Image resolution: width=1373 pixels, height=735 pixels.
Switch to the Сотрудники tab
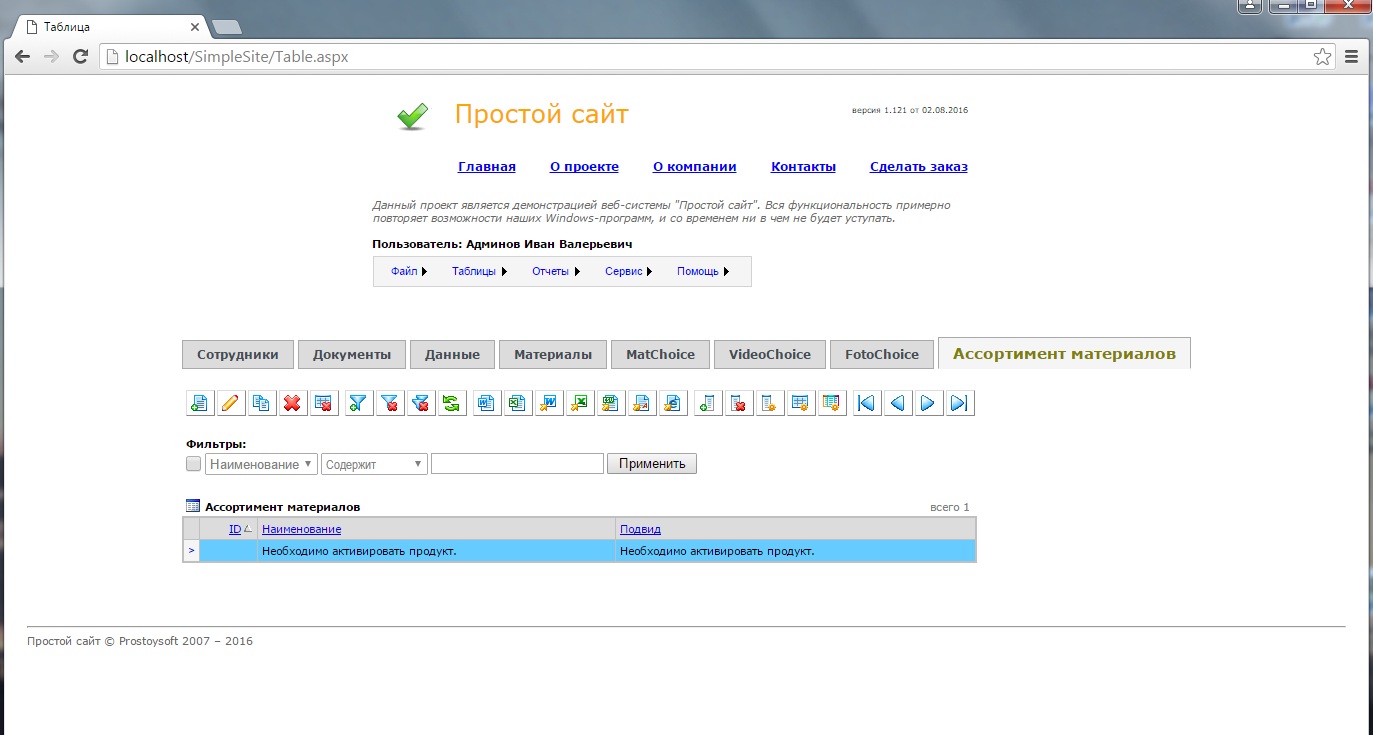tap(238, 354)
